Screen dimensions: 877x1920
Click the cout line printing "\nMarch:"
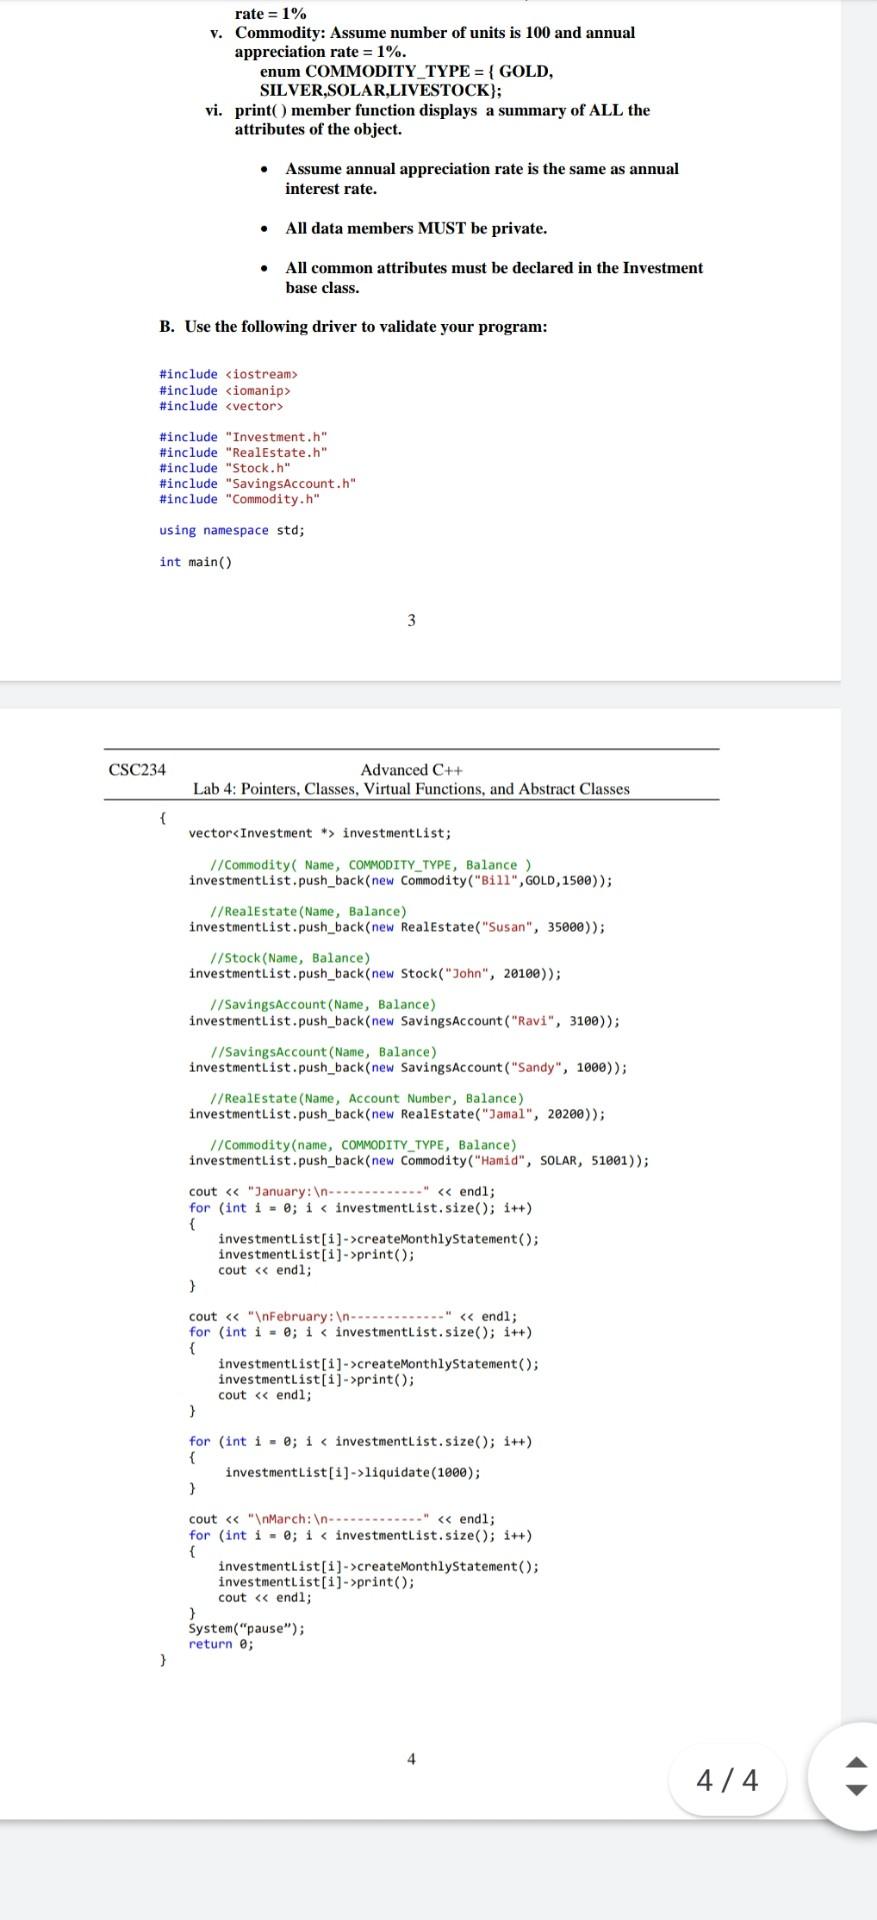[342, 1519]
